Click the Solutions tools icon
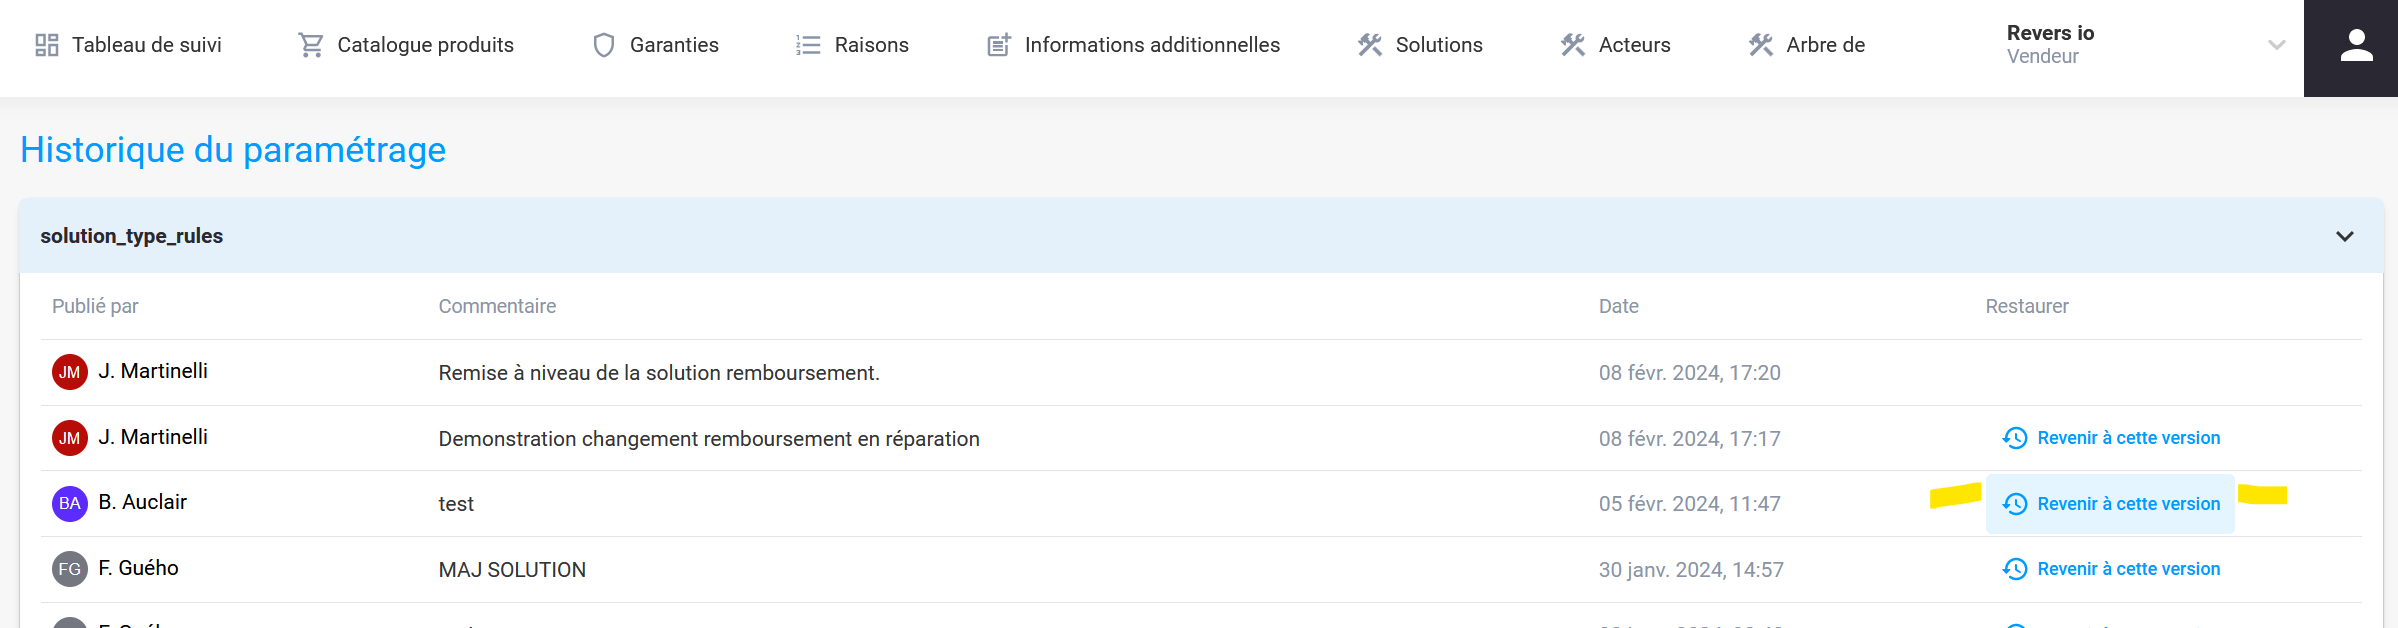This screenshot has height=628, width=2398. coord(1370,45)
